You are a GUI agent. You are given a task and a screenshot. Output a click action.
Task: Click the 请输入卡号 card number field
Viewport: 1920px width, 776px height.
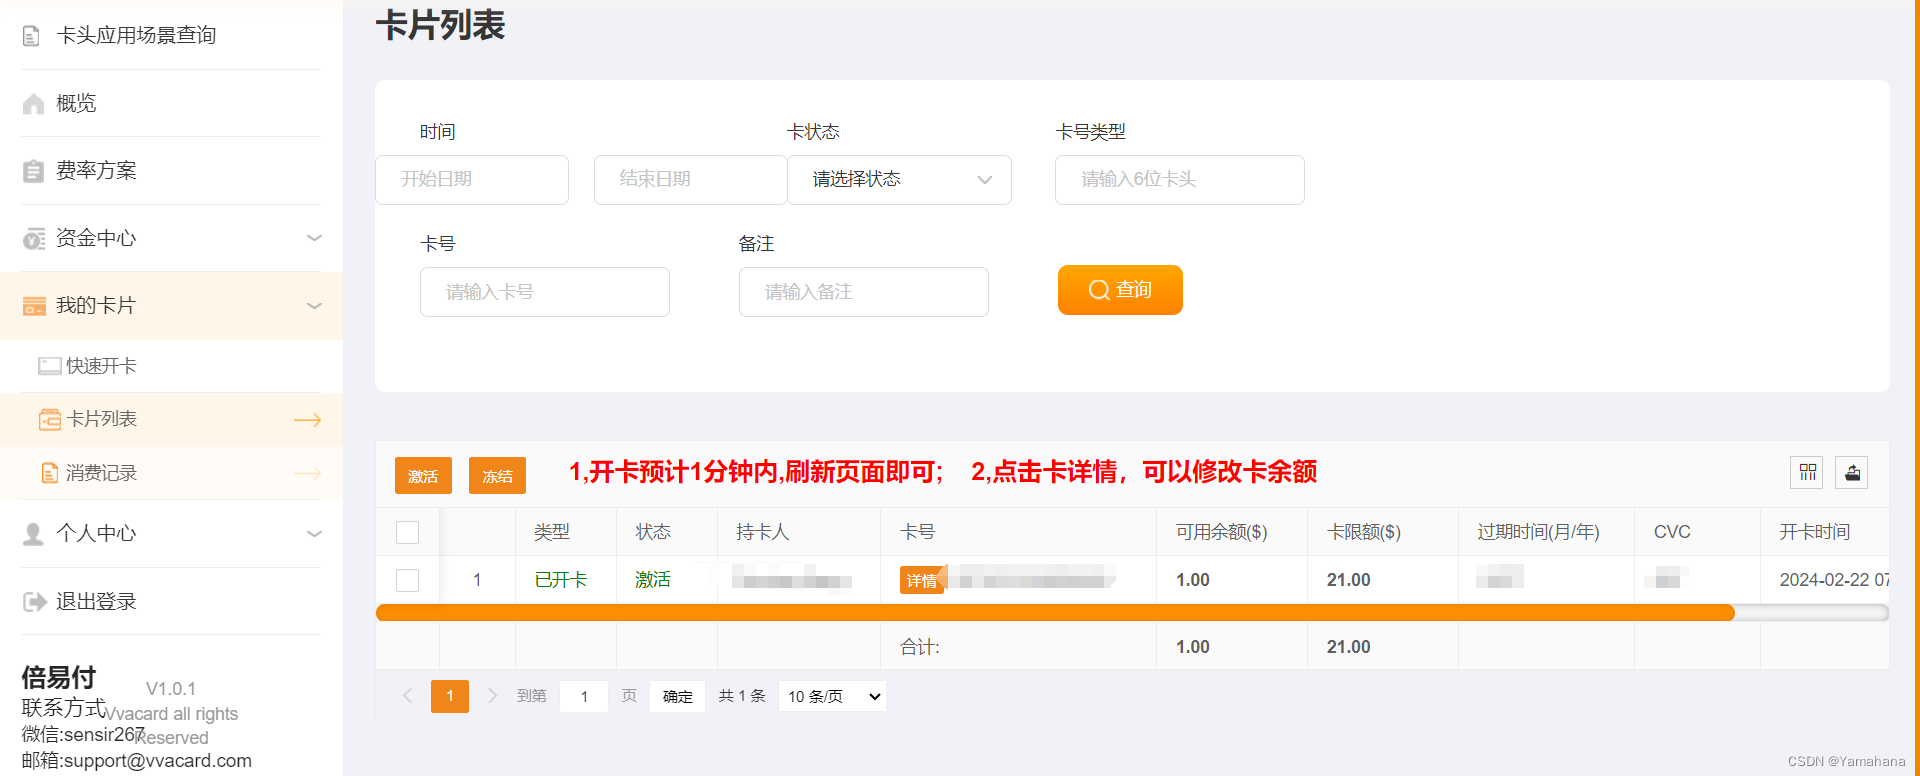545,292
